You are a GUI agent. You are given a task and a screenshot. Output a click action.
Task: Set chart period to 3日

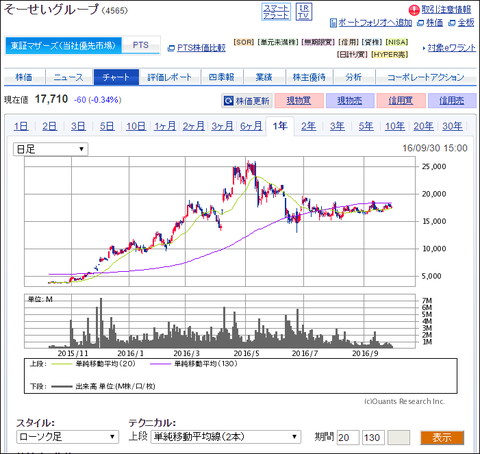(x=78, y=126)
